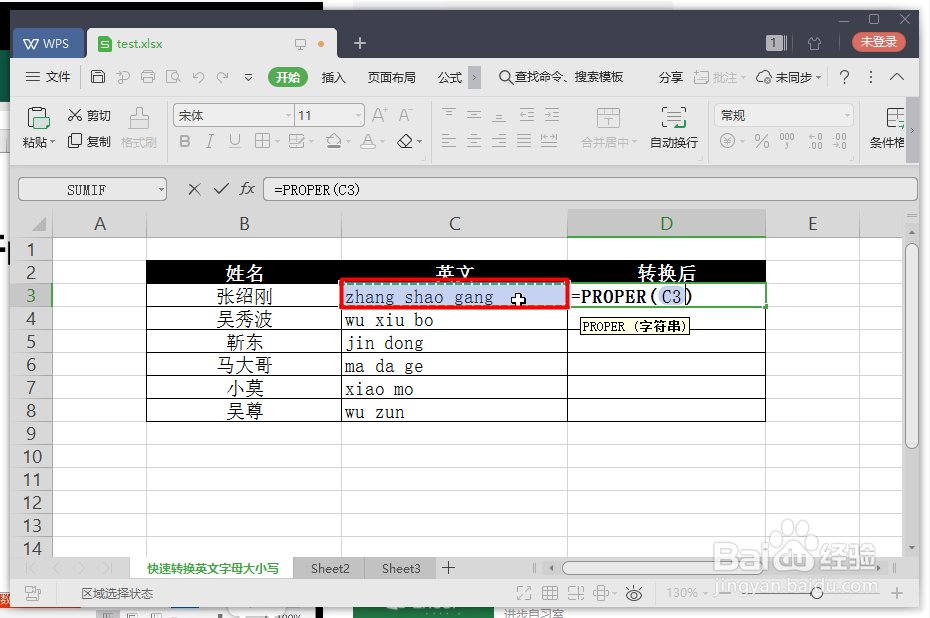Screen dimensions: 930x618
Task: Open the font size 11 dropdown
Action: tap(359, 115)
